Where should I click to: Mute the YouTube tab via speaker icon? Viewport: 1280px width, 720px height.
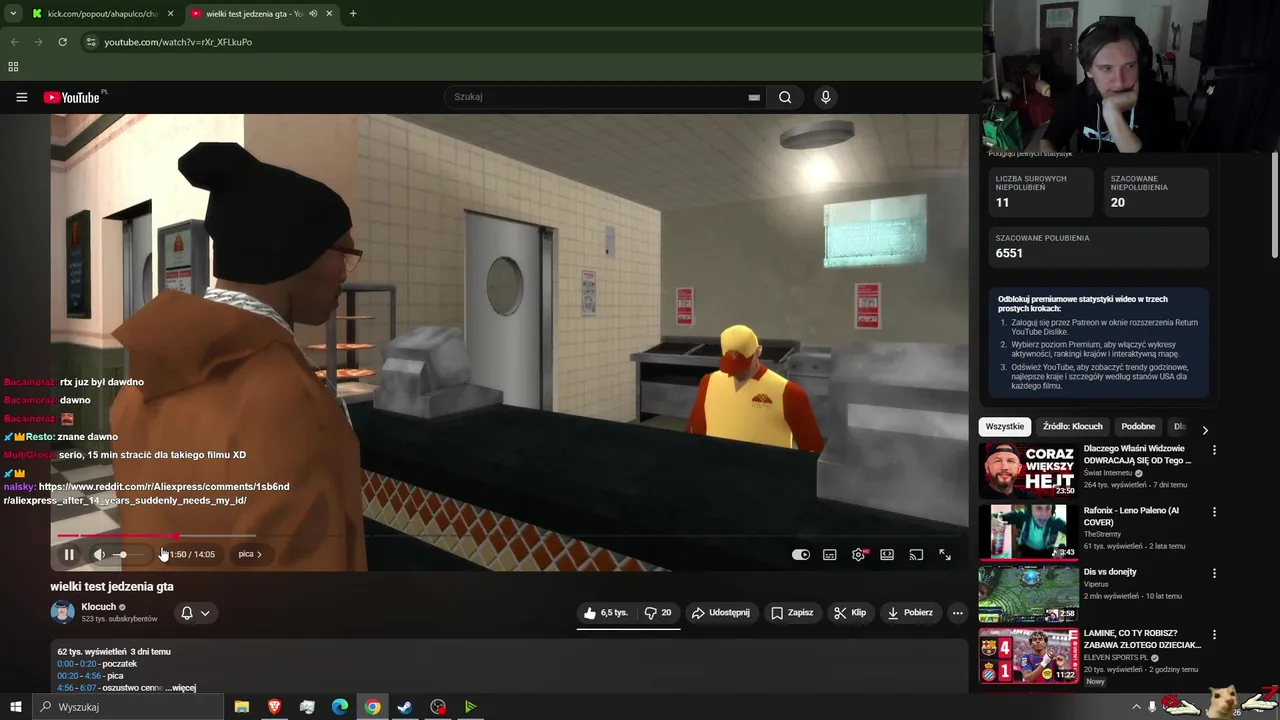(x=313, y=14)
